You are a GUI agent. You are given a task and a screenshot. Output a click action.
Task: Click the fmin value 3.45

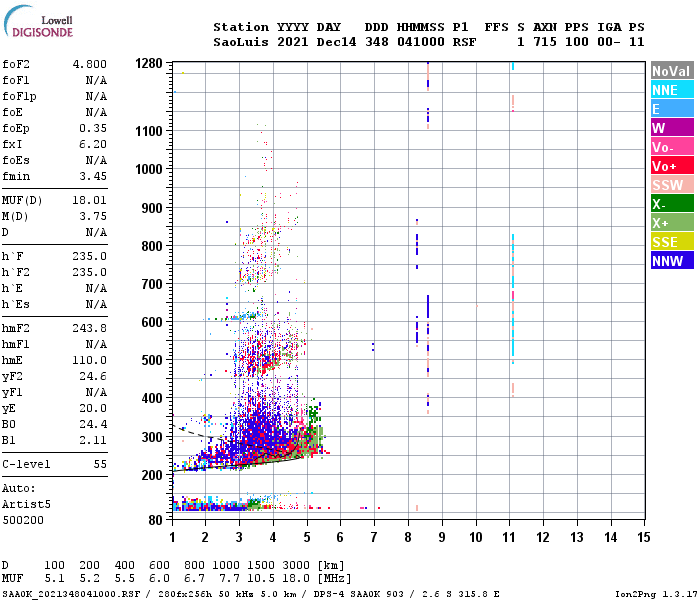(93, 176)
